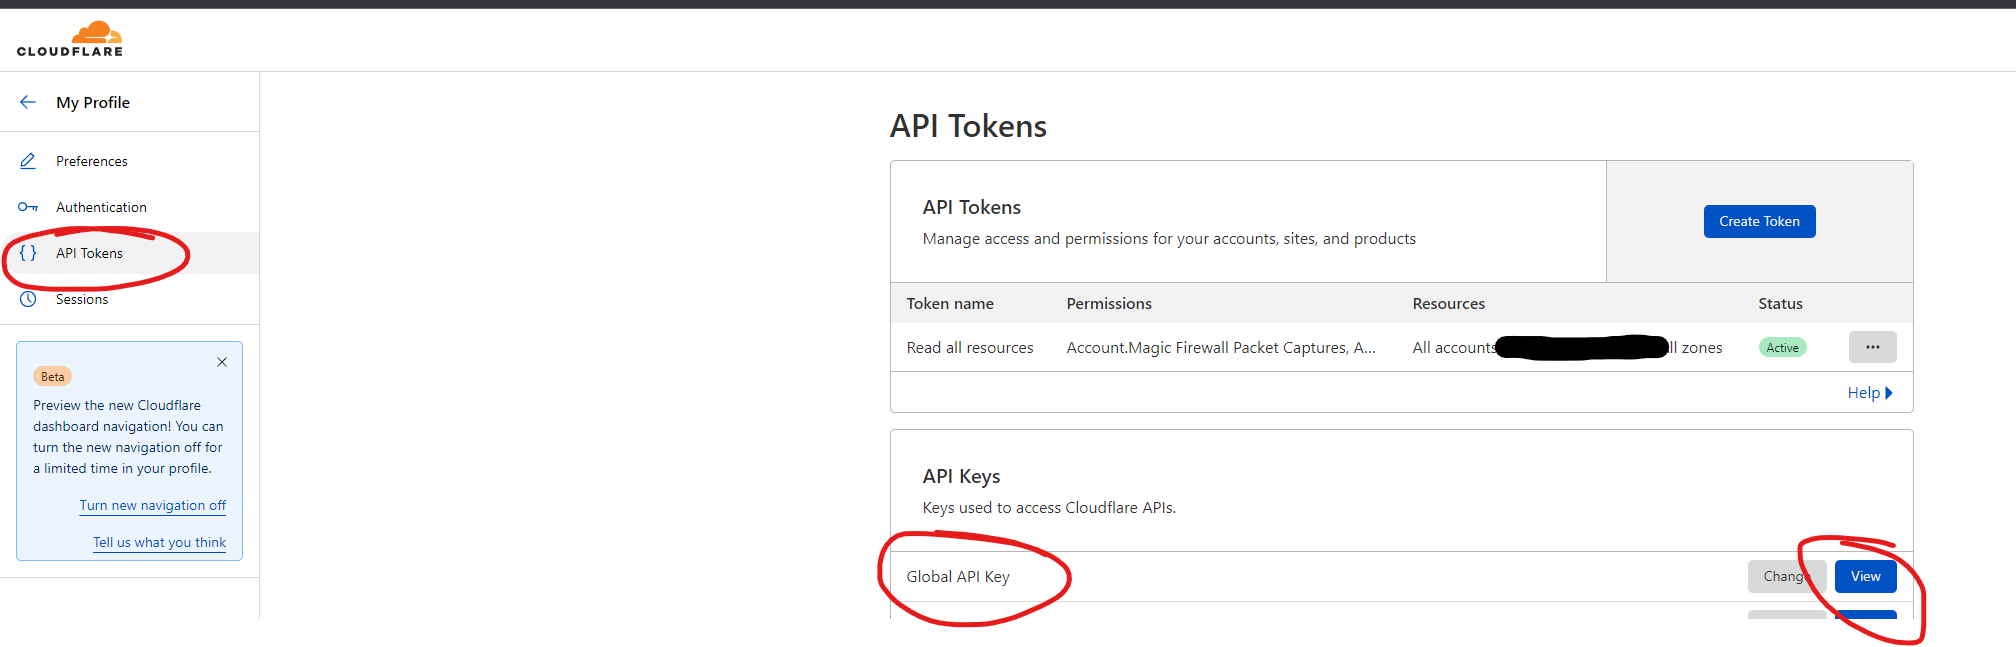Viewport: 2016px width, 647px height.
Task: Click the Sessions clock icon
Action: point(28,298)
